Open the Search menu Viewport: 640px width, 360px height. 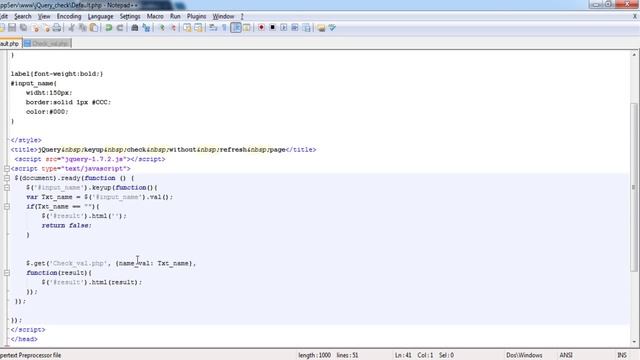point(23,16)
